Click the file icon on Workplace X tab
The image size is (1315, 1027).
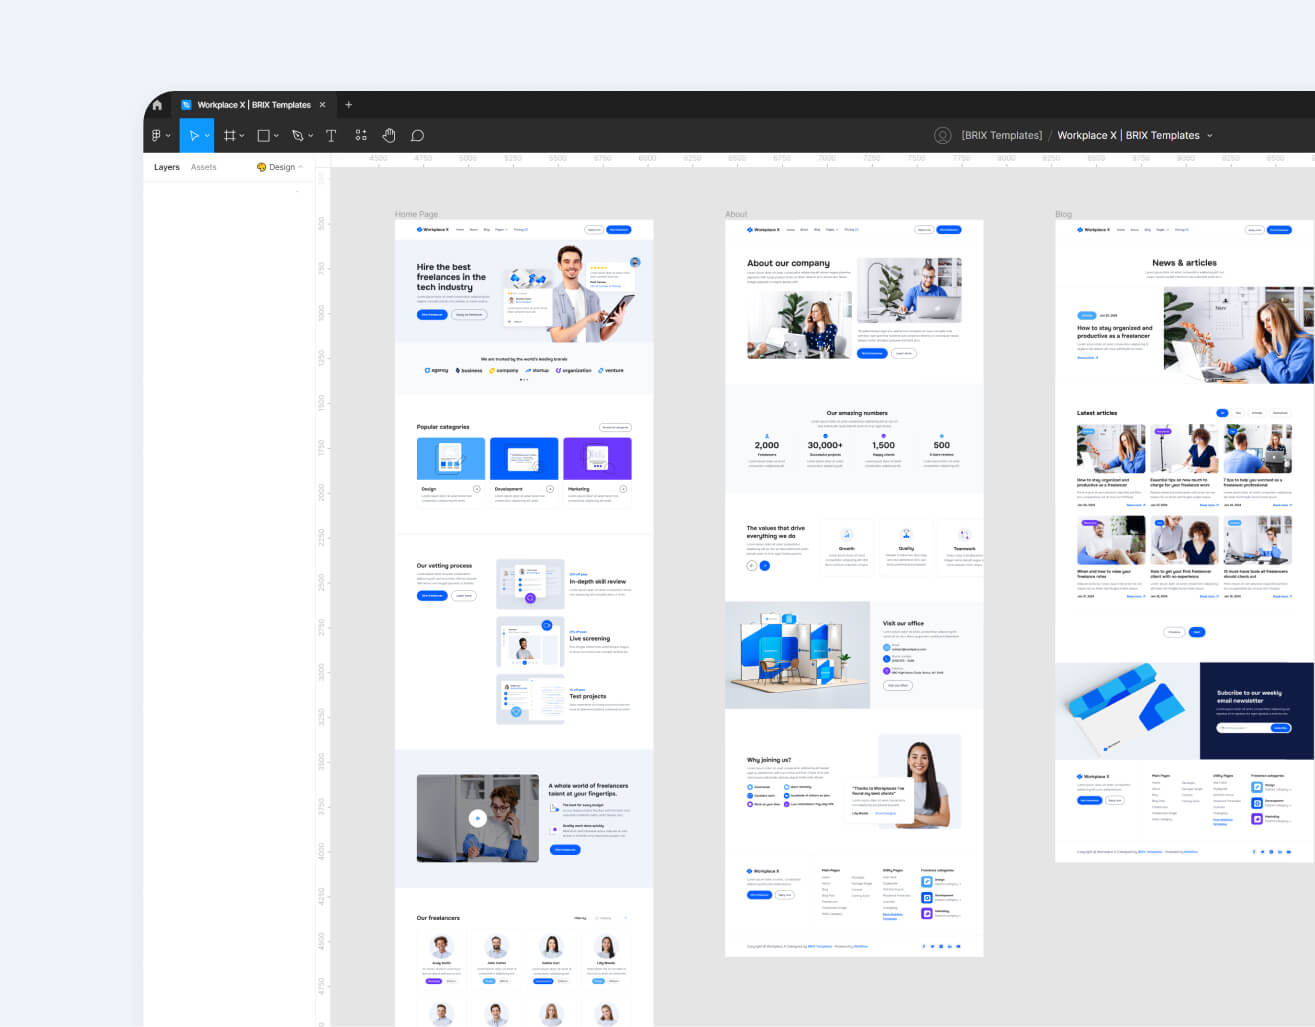[x=186, y=105]
